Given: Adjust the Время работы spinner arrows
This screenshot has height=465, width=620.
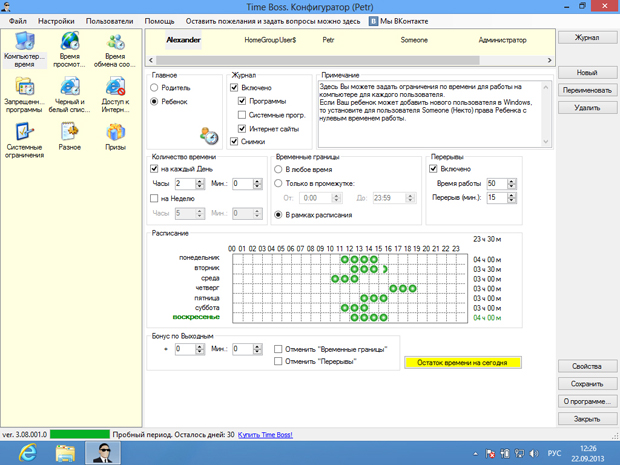Looking at the screenshot, I should click(518, 184).
